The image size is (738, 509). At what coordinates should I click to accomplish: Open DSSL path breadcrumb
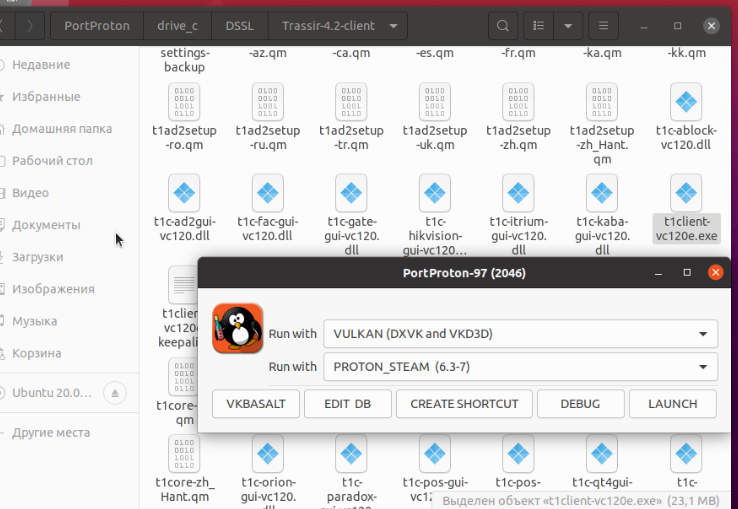point(240,25)
